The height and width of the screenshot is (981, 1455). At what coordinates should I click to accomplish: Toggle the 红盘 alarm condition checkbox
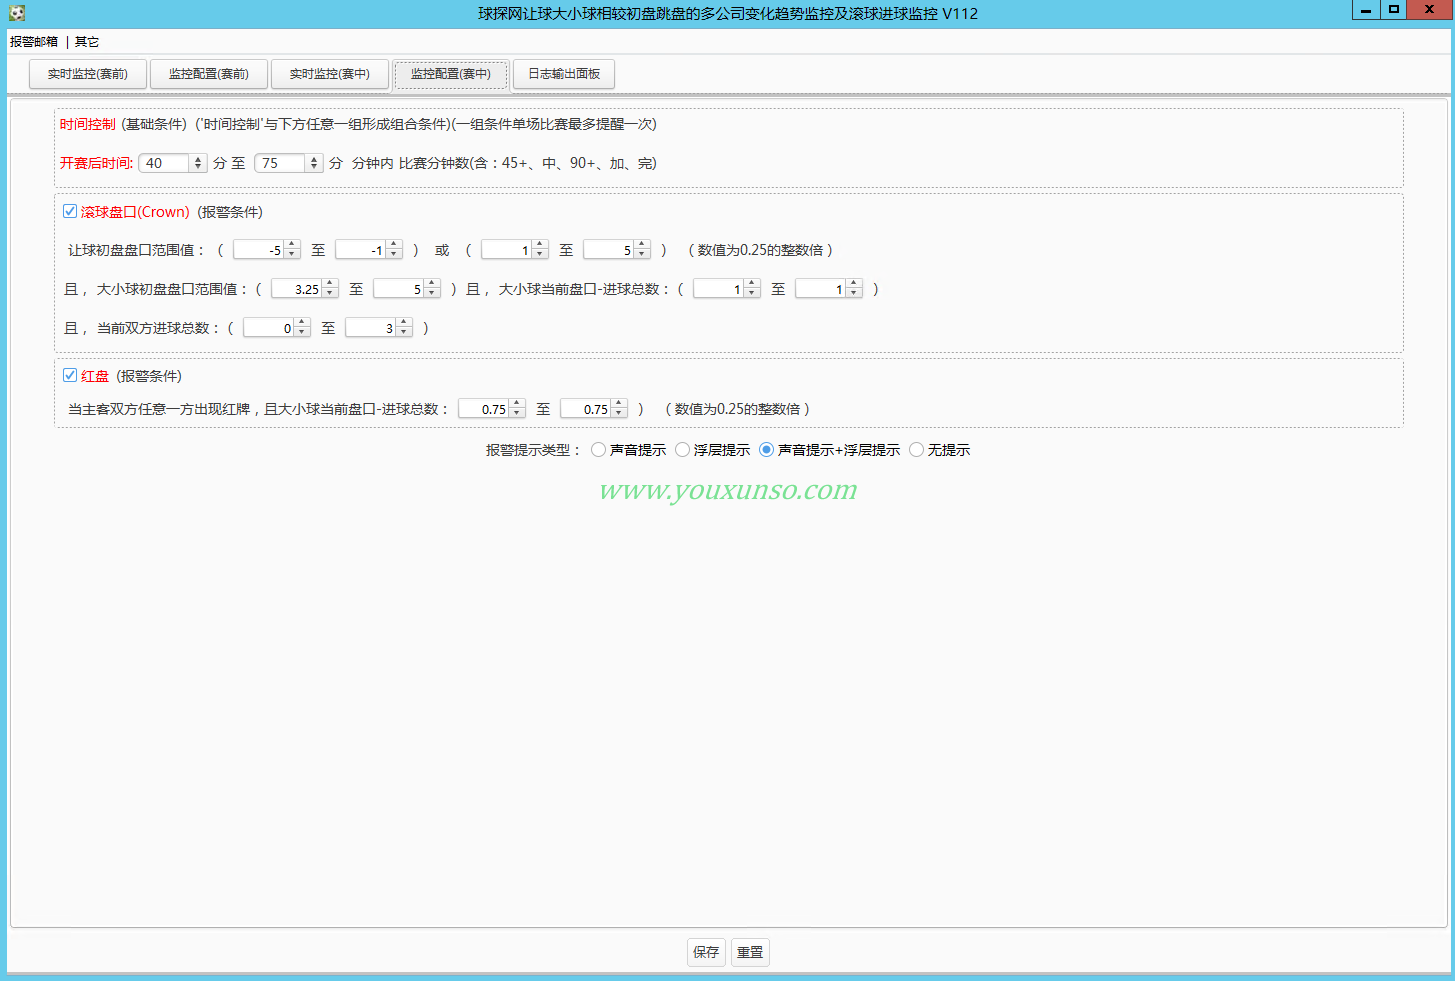click(x=70, y=375)
